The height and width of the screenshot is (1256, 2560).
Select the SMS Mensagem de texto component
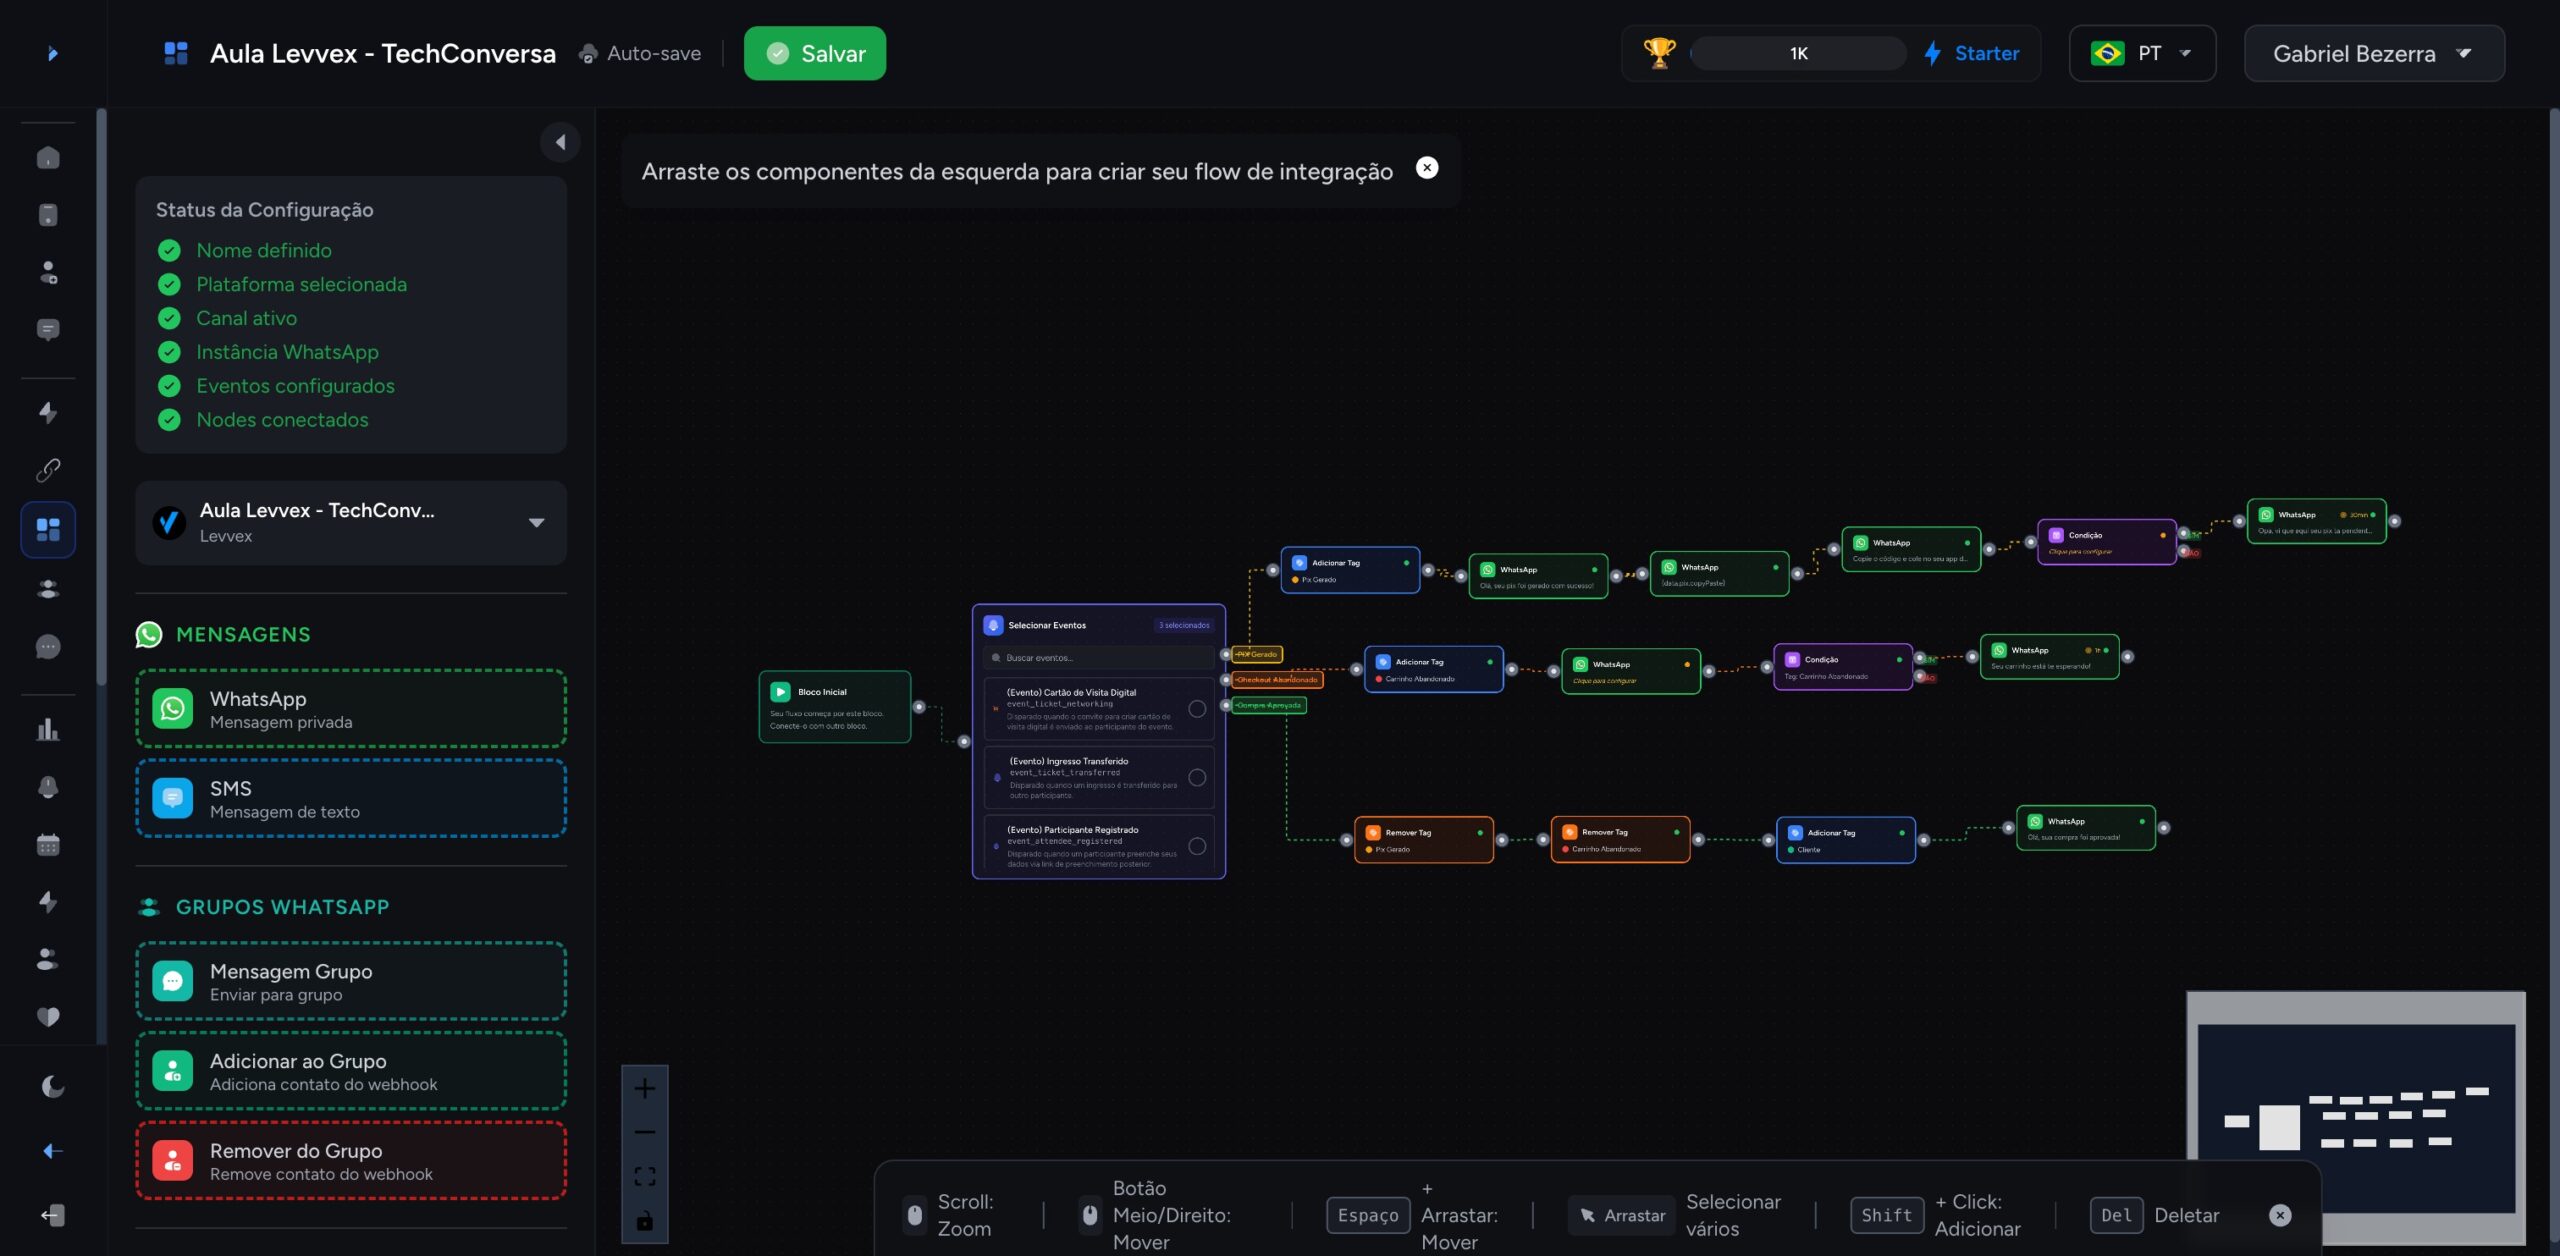(351, 799)
